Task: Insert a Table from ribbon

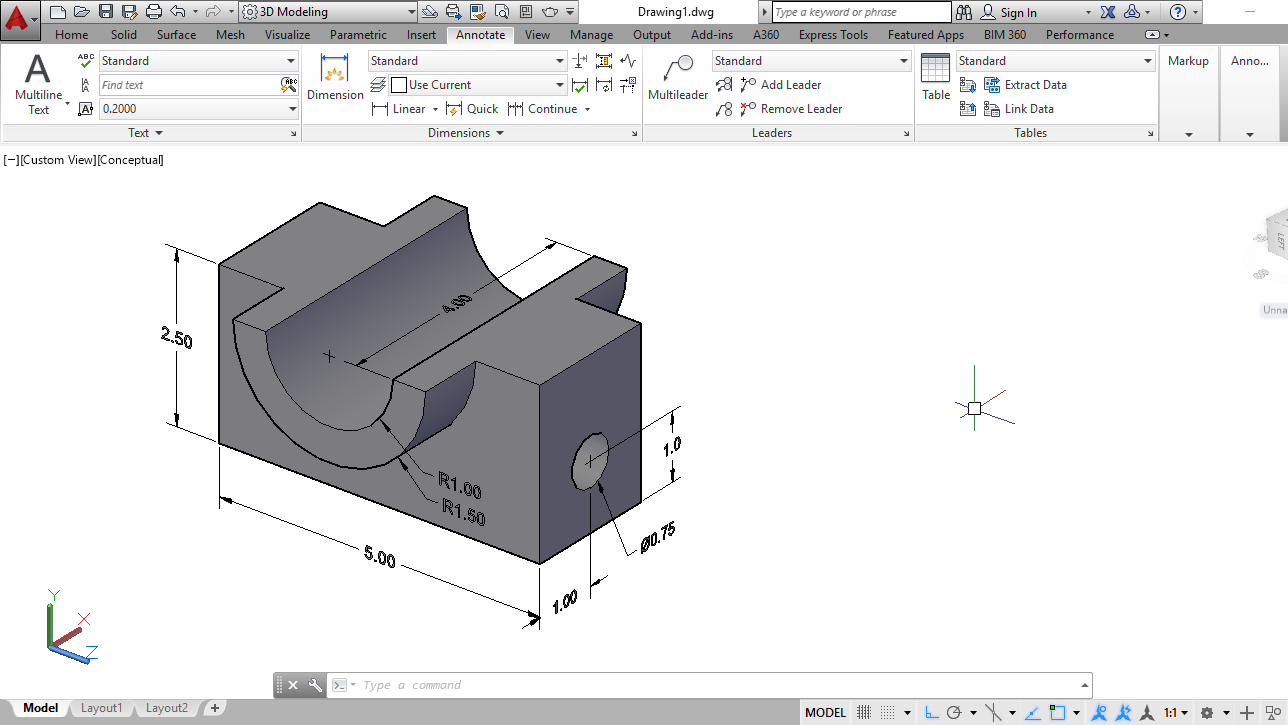Action: point(935,78)
